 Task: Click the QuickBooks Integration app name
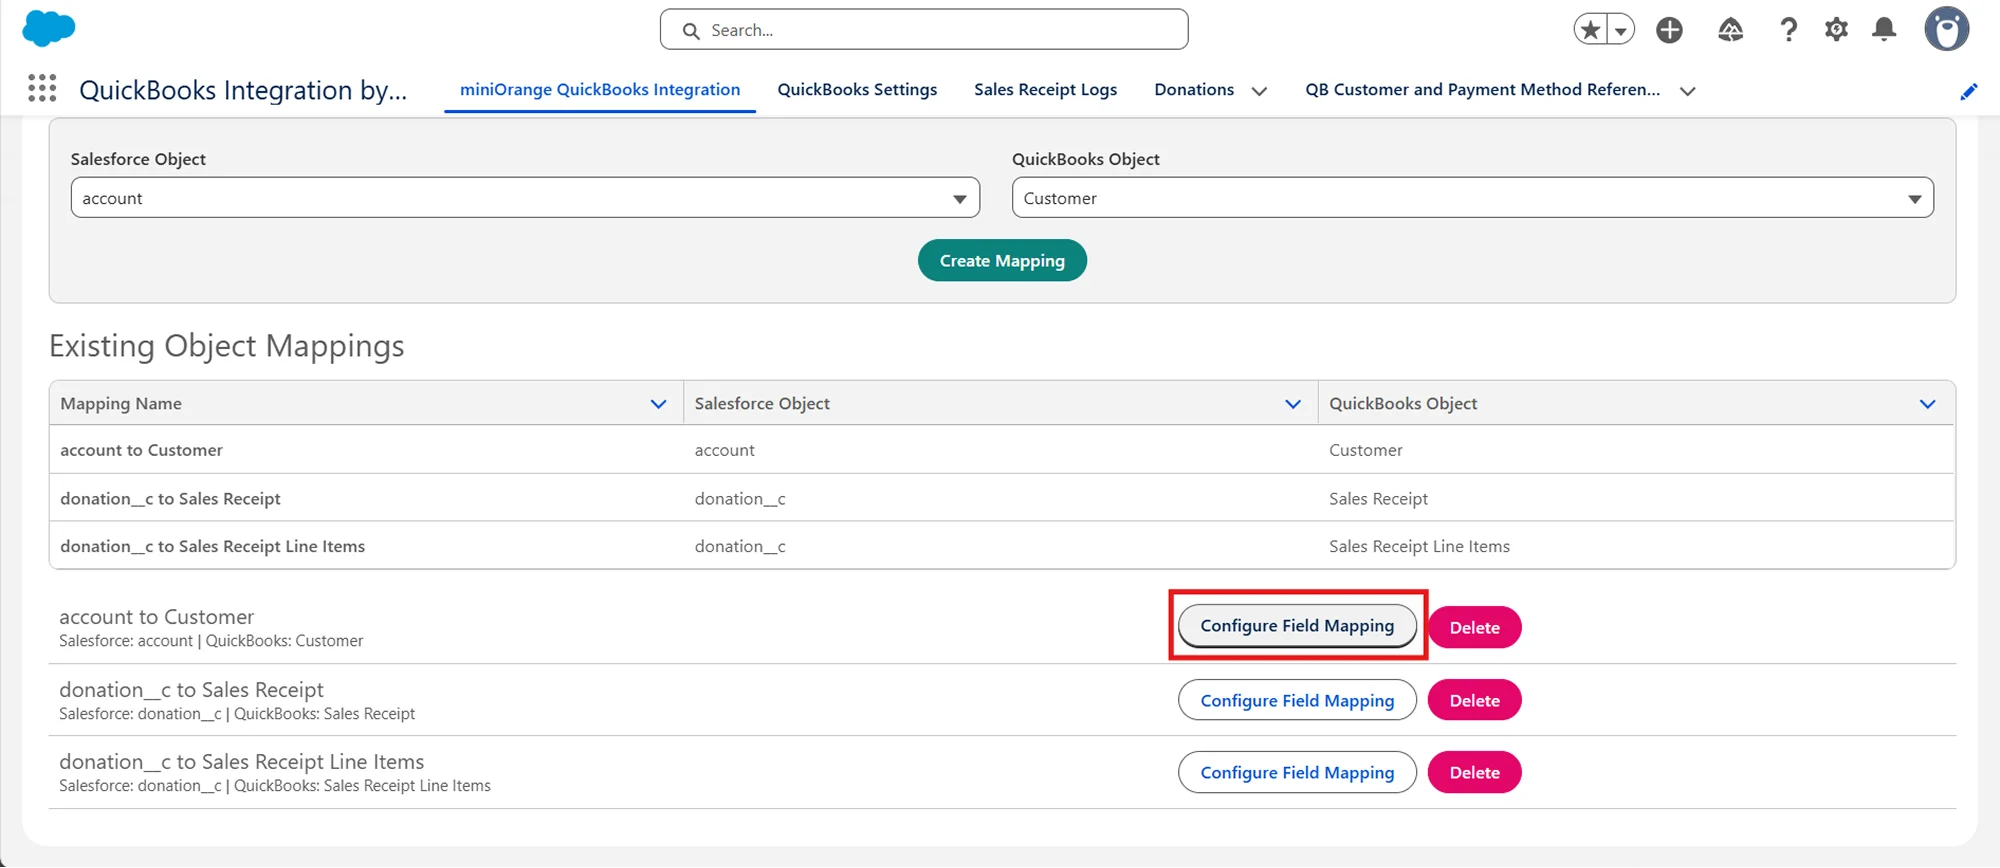[x=243, y=90]
